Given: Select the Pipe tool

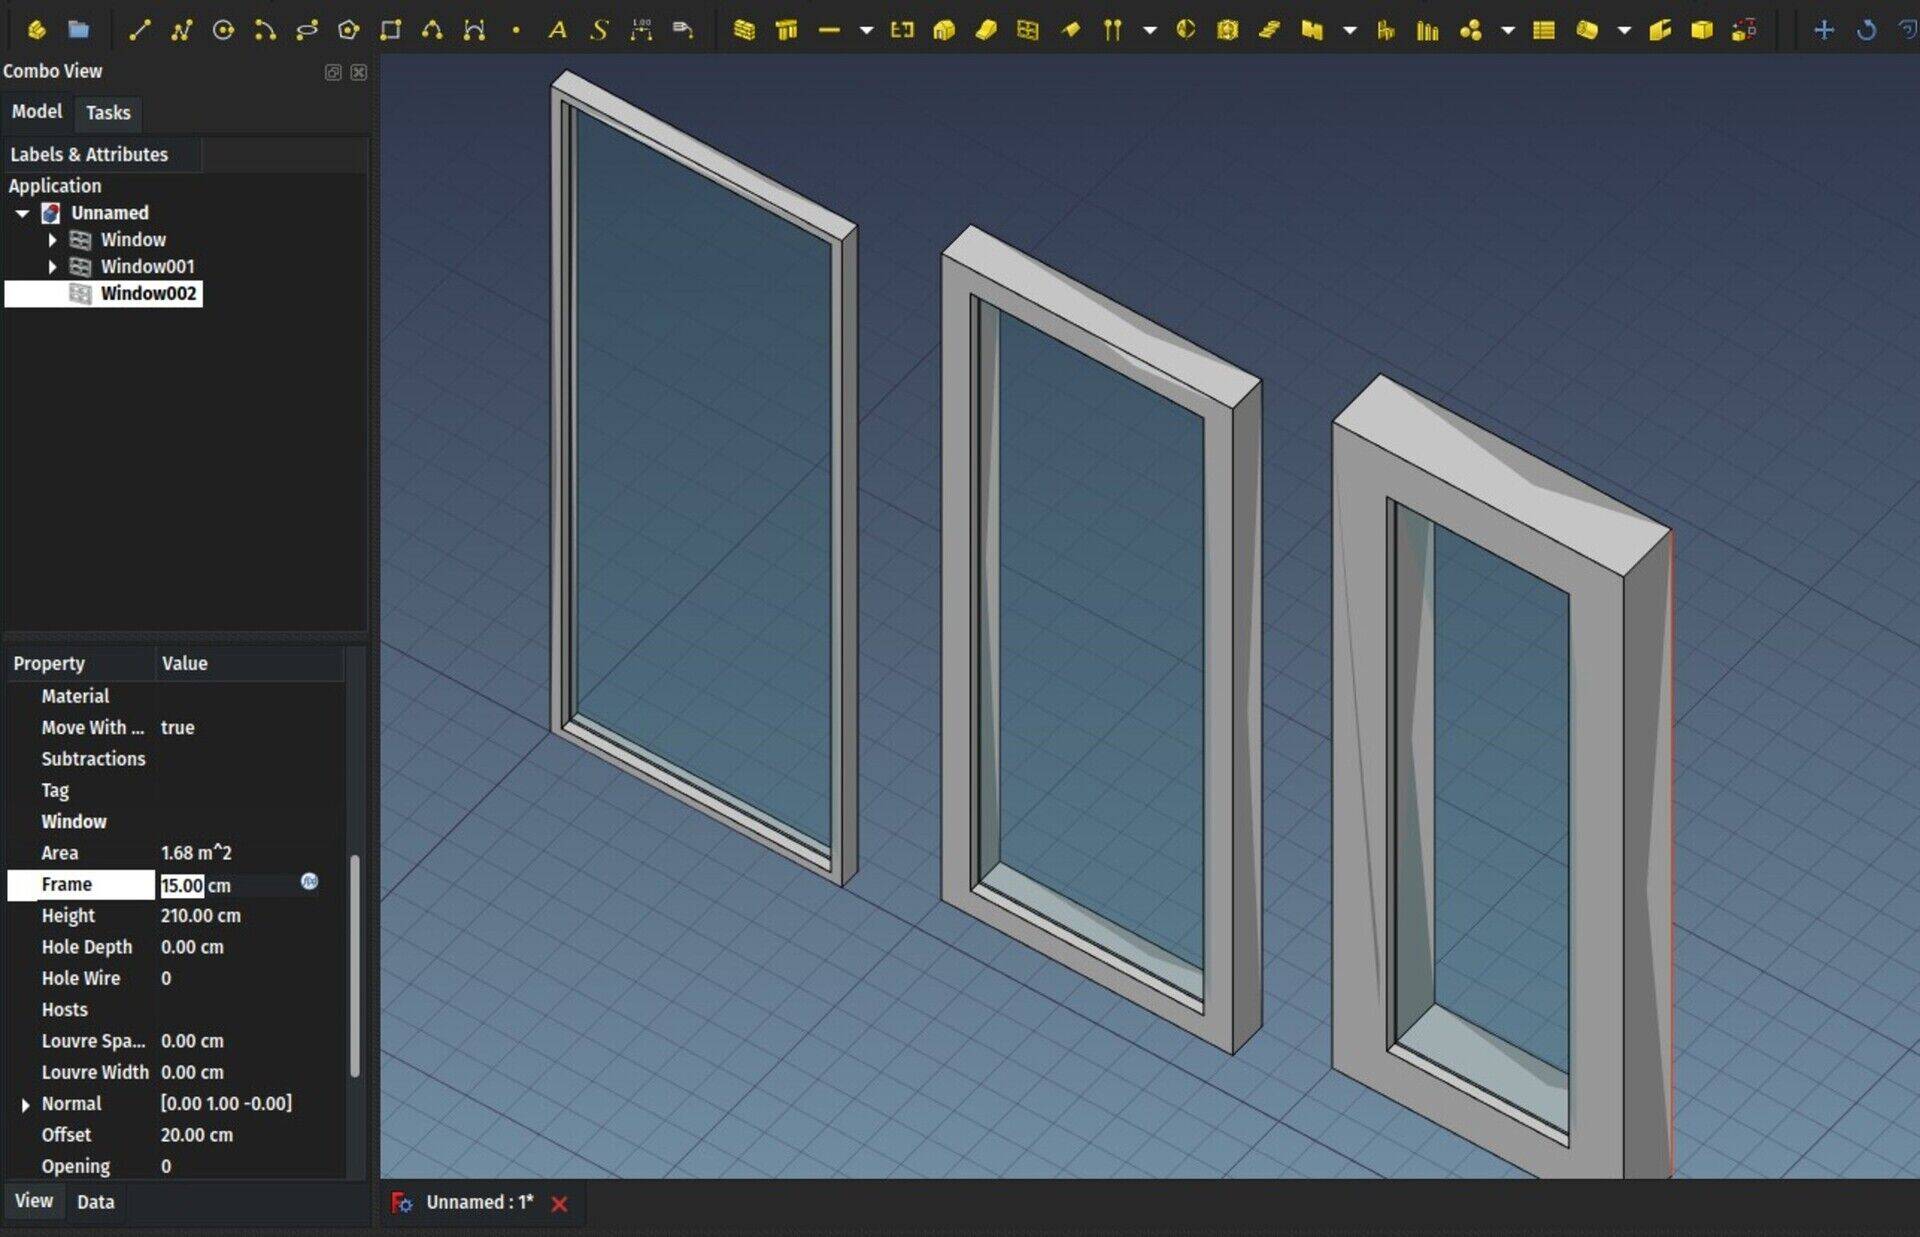Looking at the screenshot, I should tap(1587, 30).
